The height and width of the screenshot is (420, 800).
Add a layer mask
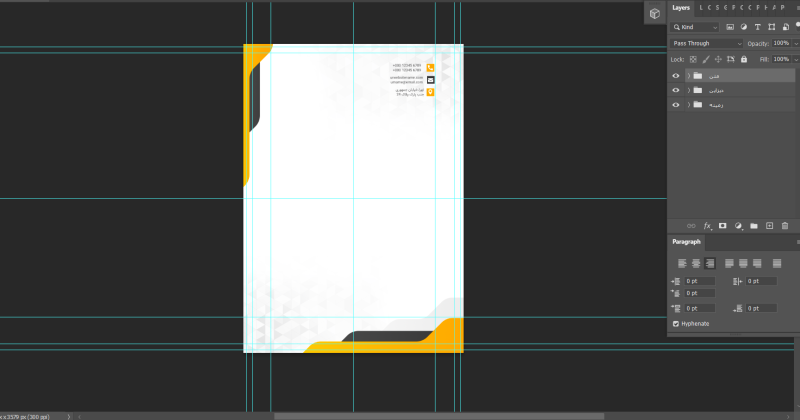click(722, 226)
